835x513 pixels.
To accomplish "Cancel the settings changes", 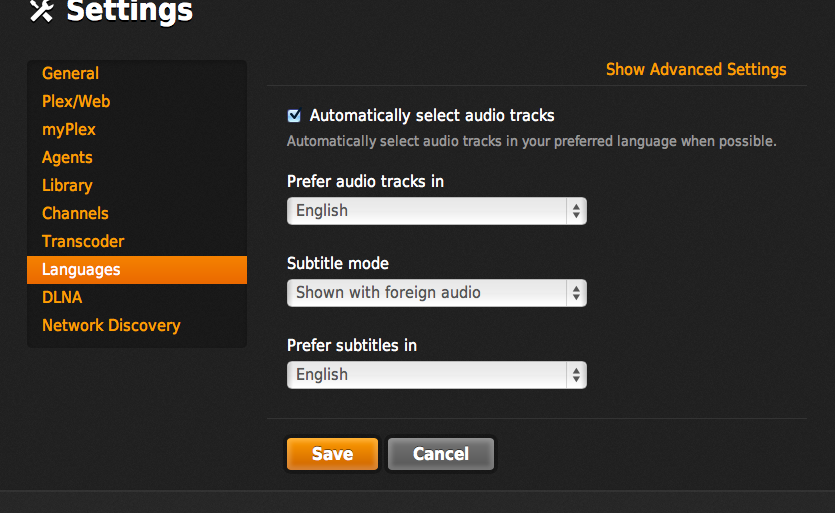I will 441,454.
